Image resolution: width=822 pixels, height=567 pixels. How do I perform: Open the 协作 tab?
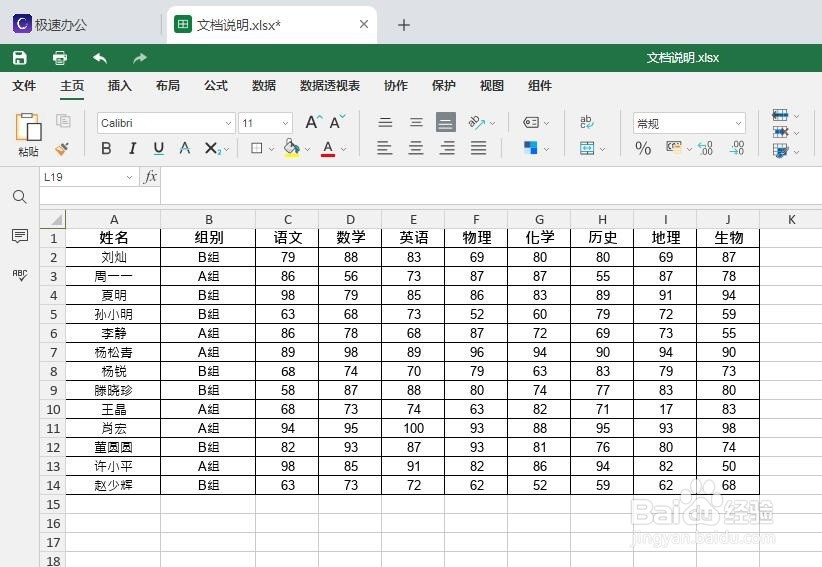pos(396,86)
